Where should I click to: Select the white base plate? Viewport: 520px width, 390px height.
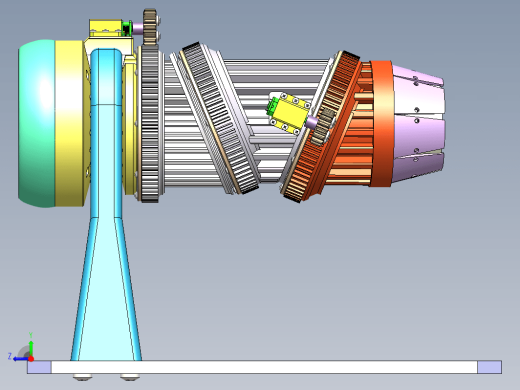pyautogui.click(x=264, y=367)
